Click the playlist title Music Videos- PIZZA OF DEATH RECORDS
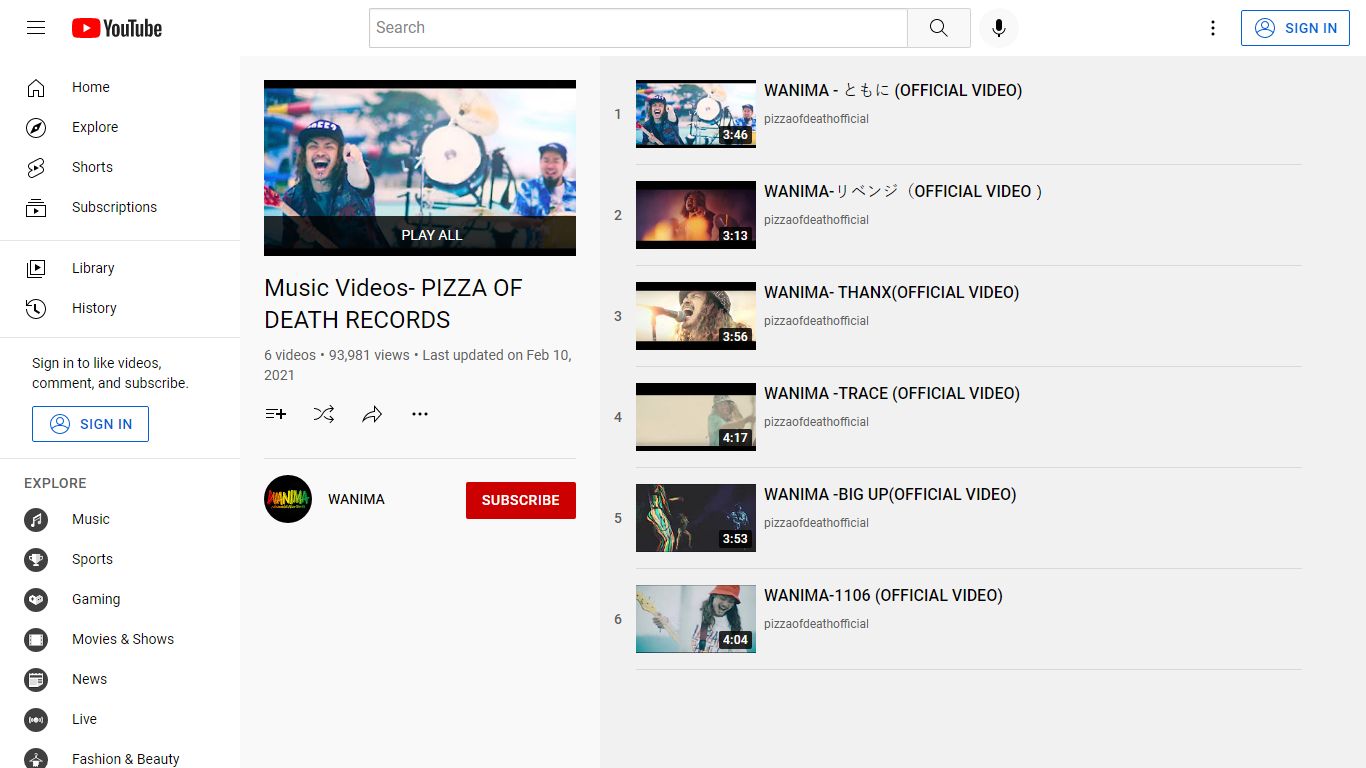Image resolution: width=1366 pixels, height=768 pixels. 393,304
